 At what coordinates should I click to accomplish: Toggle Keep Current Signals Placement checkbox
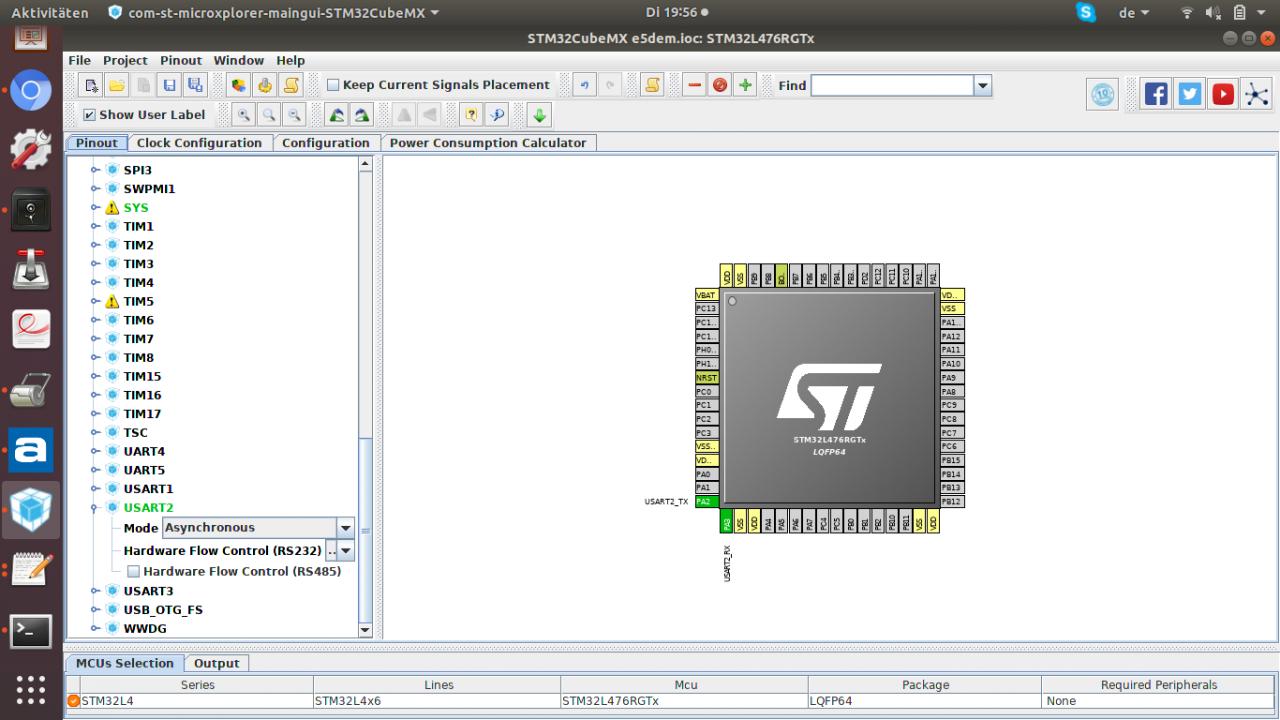(x=334, y=85)
